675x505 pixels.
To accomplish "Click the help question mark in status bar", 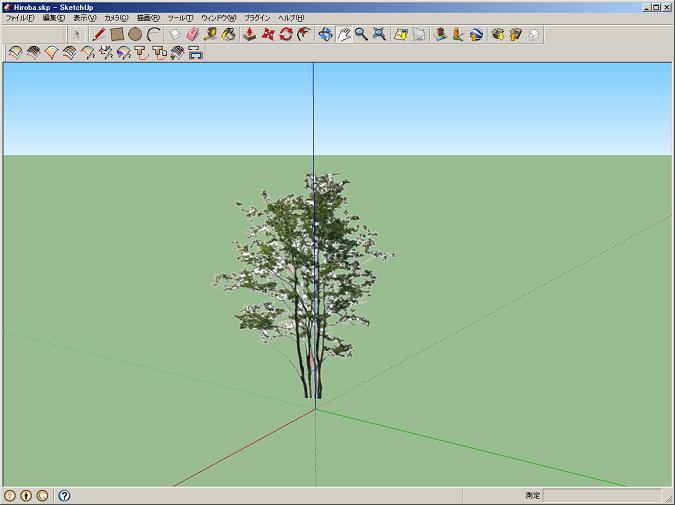I will click(x=64, y=495).
